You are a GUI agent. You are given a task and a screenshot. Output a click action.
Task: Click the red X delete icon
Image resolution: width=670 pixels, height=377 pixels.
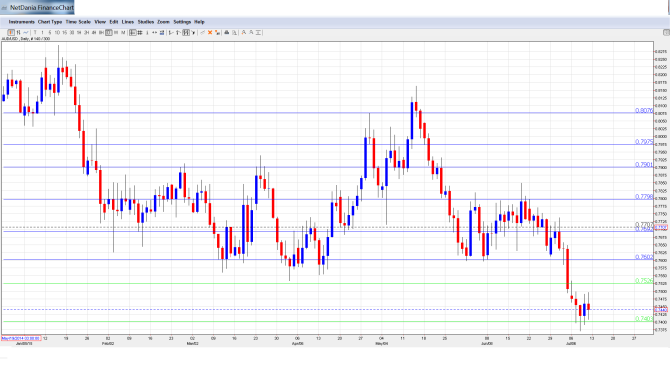pos(210,32)
